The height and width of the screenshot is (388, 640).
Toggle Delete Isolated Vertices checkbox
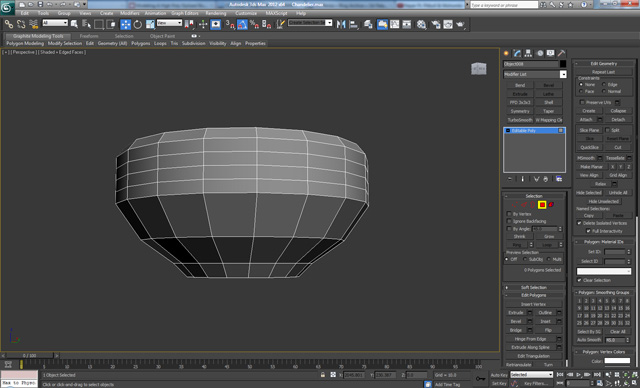click(x=579, y=223)
